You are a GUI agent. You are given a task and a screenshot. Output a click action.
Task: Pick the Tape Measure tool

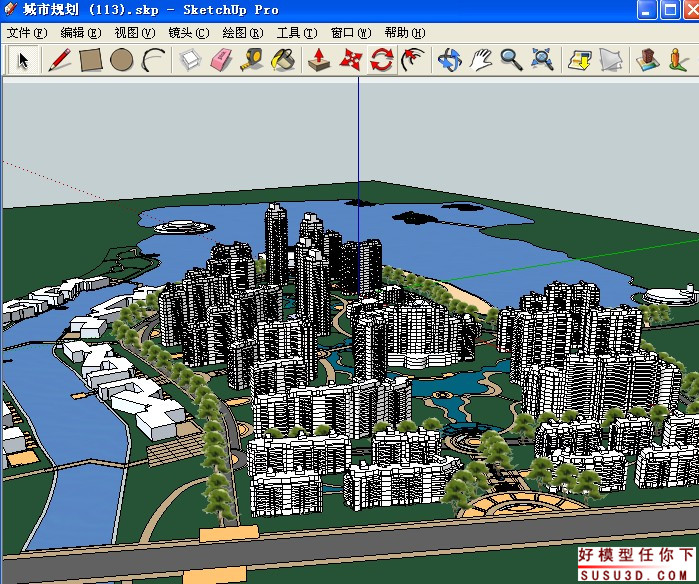click(252, 60)
